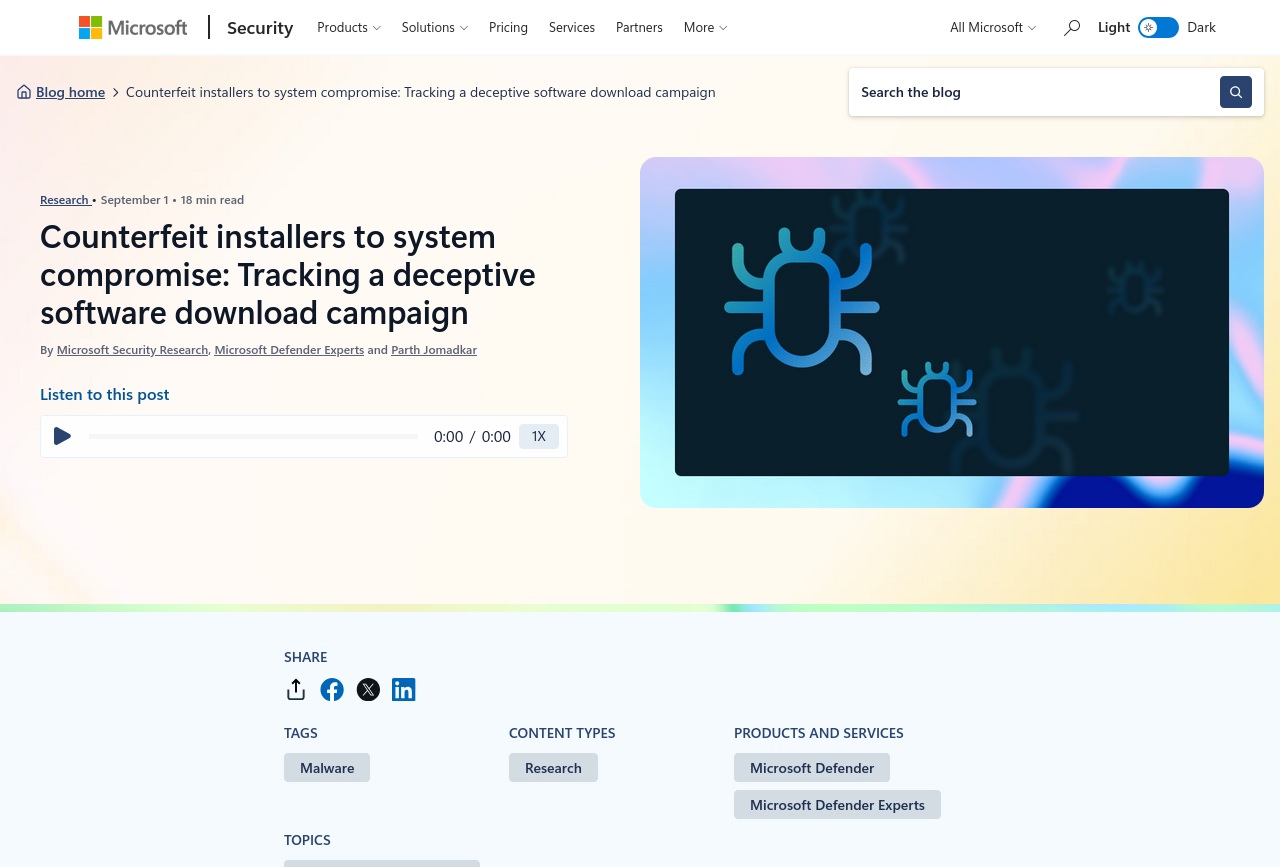
Task: Click the blue blog search button
Action: pyautogui.click(x=1236, y=92)
